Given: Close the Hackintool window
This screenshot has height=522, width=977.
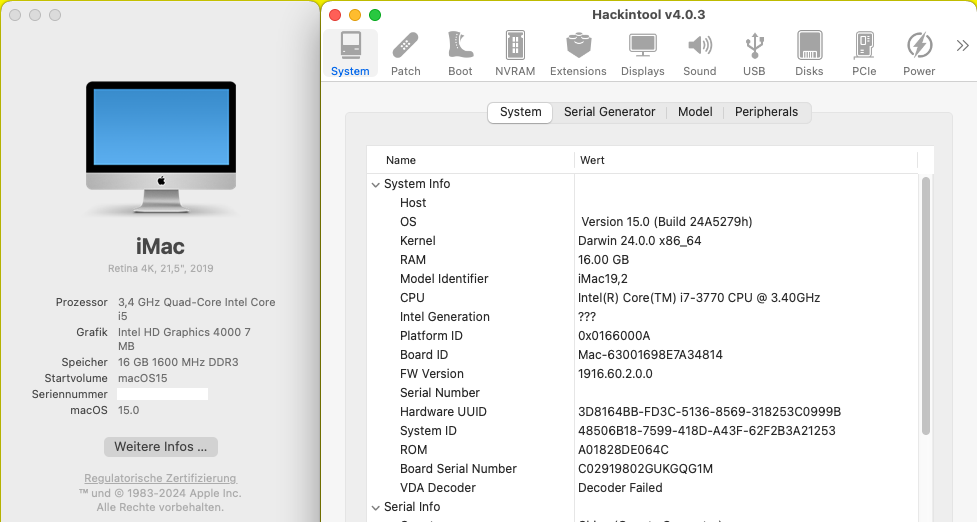Looking at the screenshot, I should click(x=335, y=15).
